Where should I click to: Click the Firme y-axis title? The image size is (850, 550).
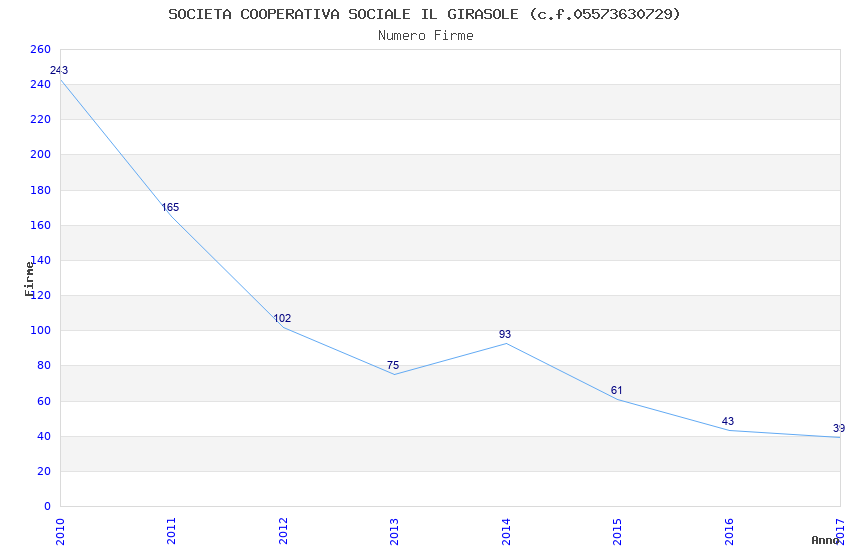pyautogui.click(x=29, y=278)
